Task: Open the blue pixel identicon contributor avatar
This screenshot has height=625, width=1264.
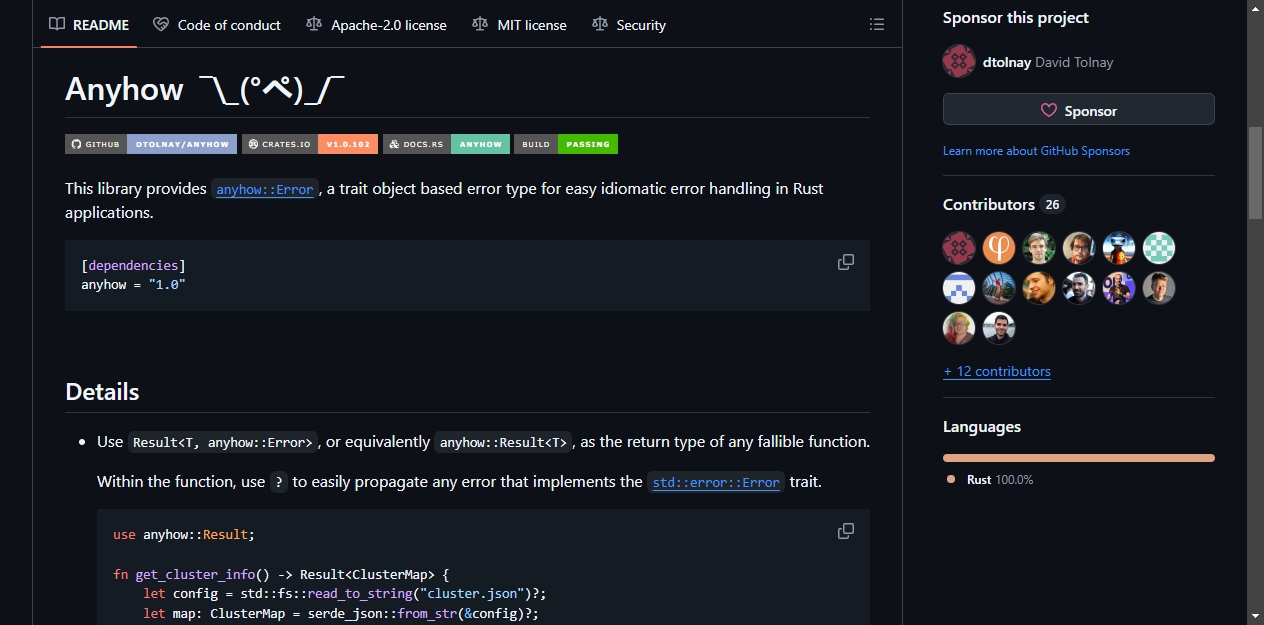Action: coord(959,288)
